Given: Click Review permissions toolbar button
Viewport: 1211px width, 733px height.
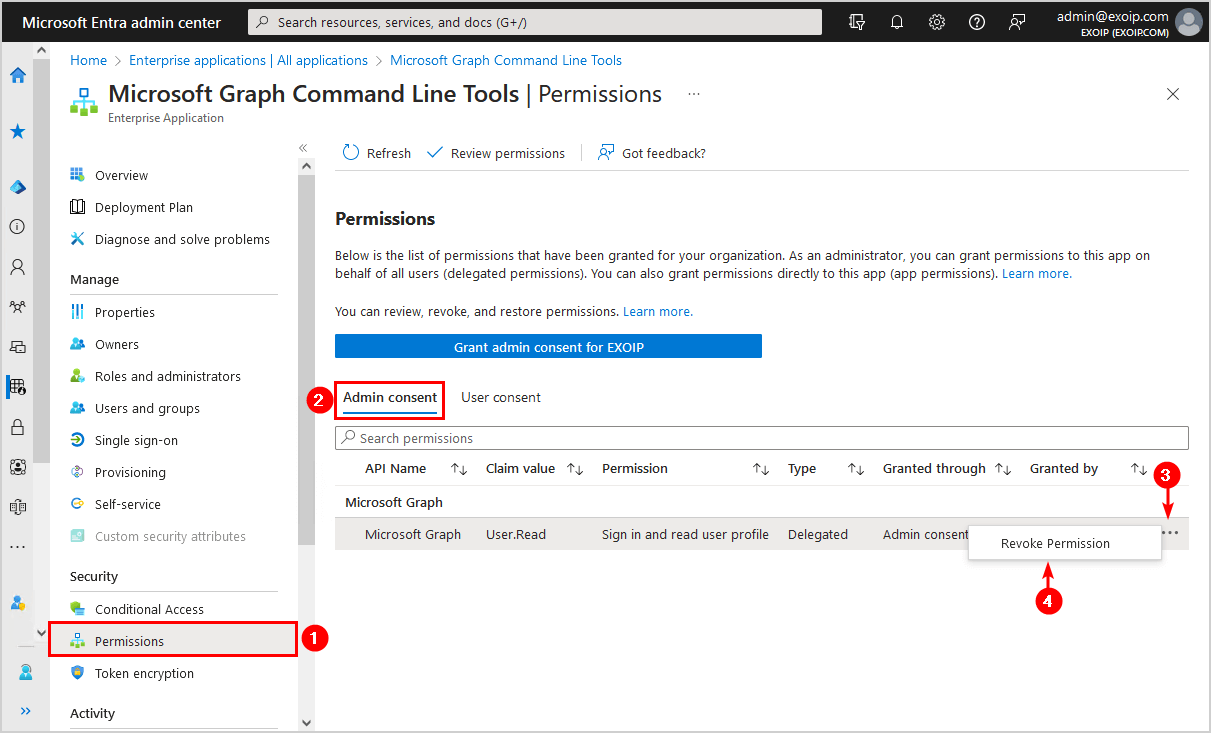Looking at the screenshot, I should (496, 153).
